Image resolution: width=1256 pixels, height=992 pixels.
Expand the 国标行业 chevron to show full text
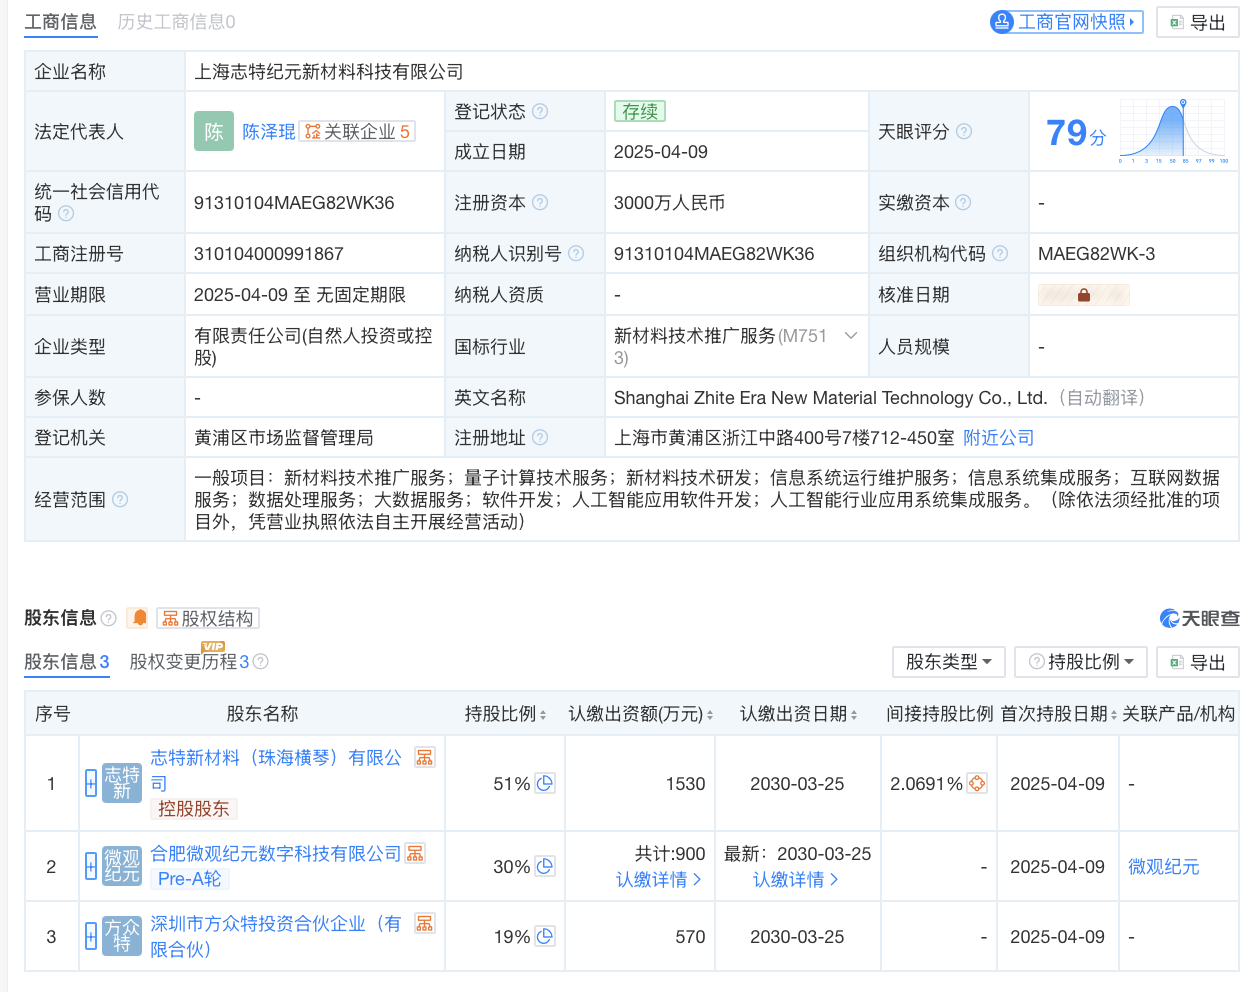point(851,336)
